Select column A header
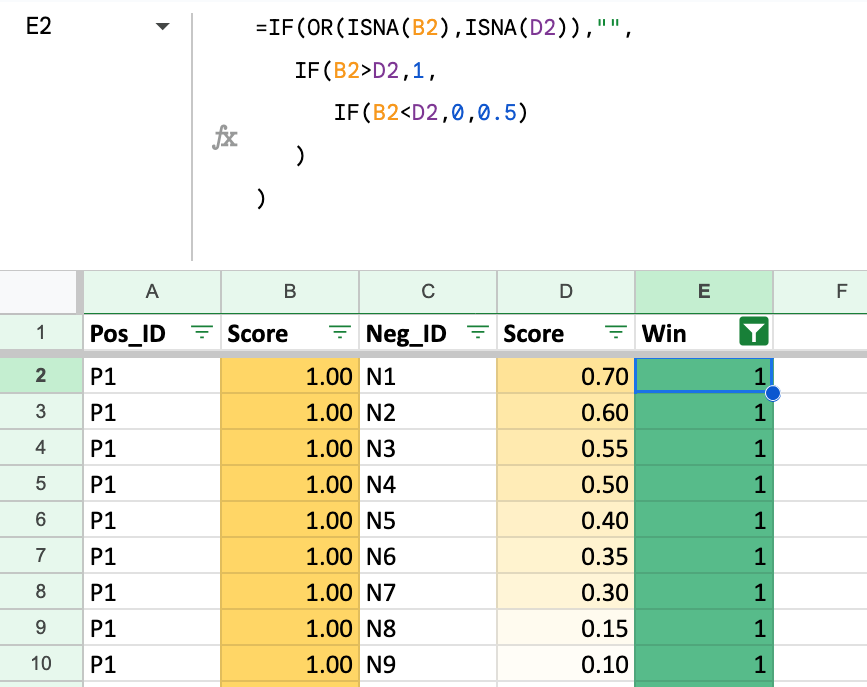This screenshot has width=867, height=687. (152, 291)
